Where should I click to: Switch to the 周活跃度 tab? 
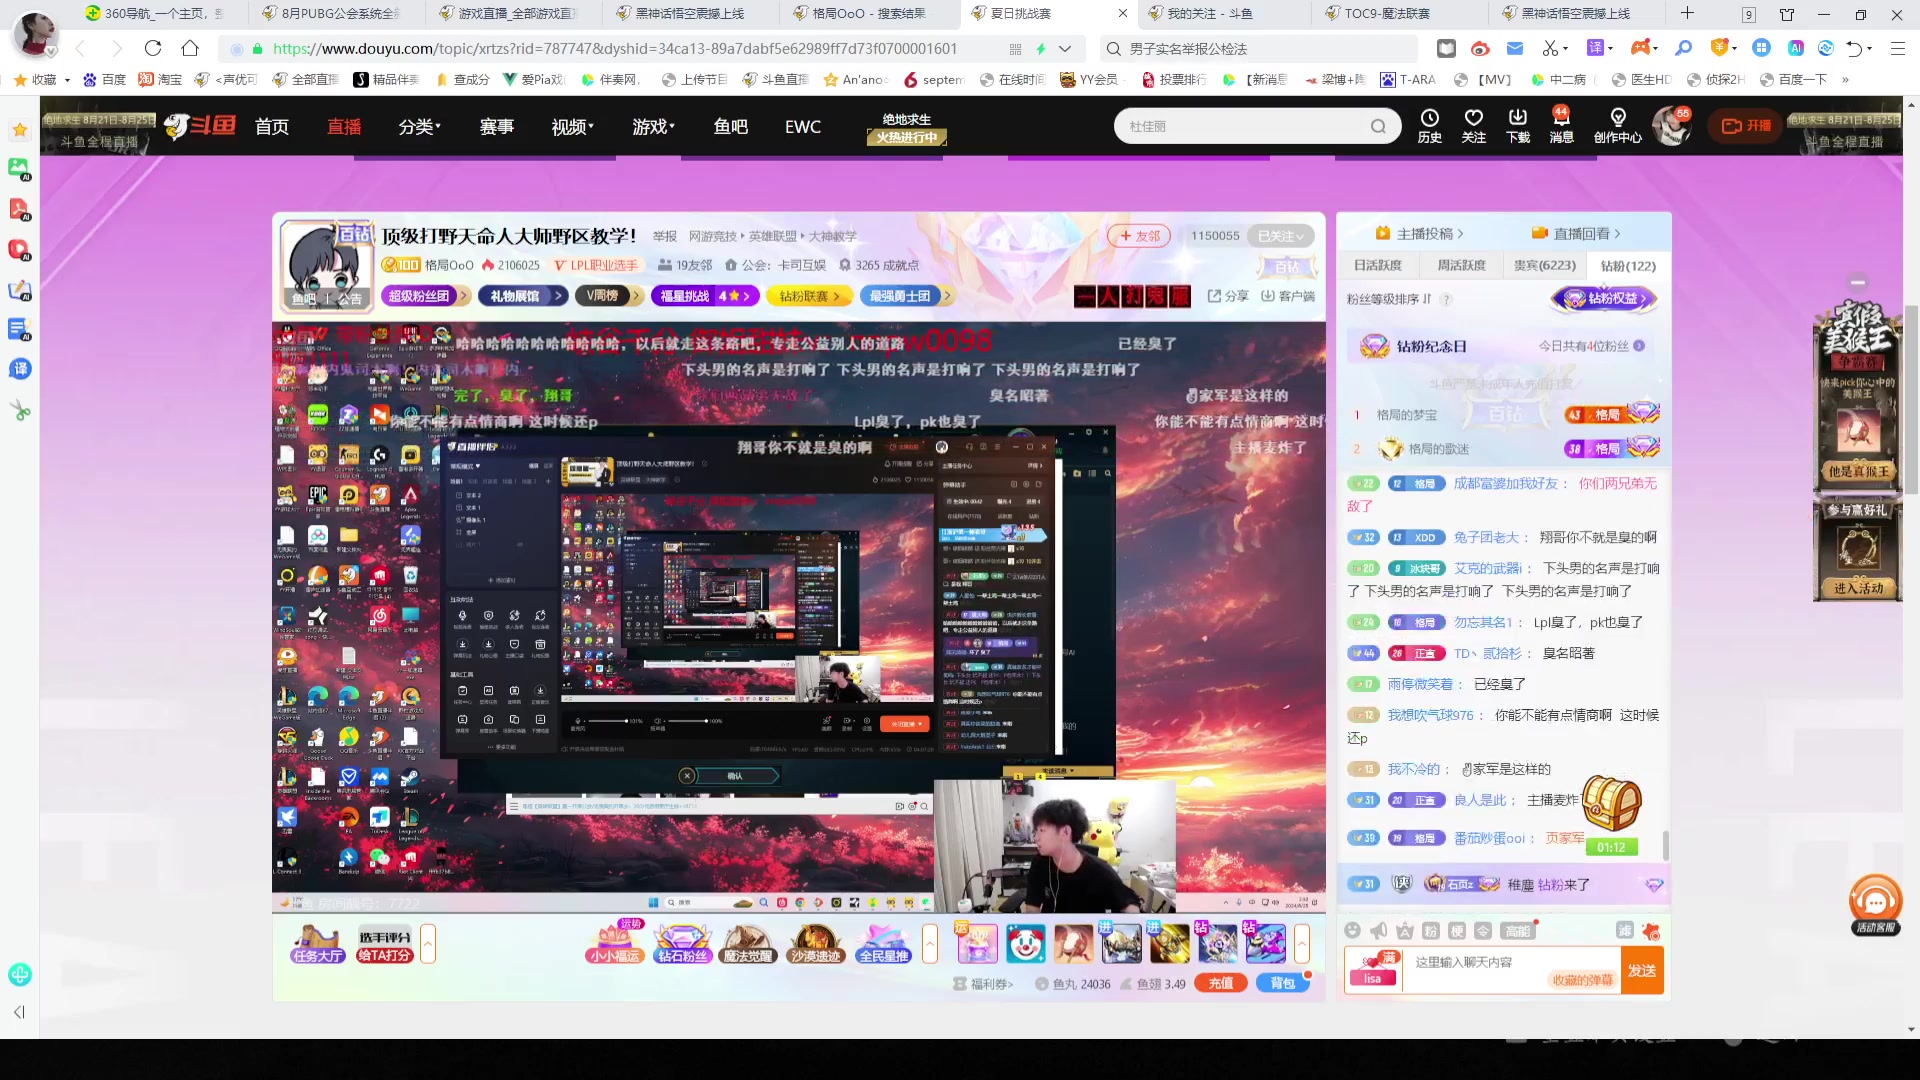[x=1461, y=265]
